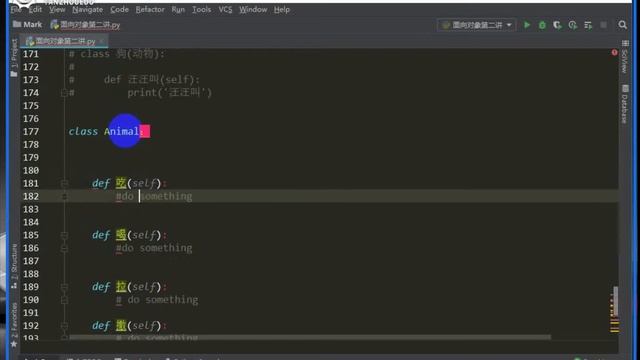Click the method name 吃 on line 181

(121, 183)
